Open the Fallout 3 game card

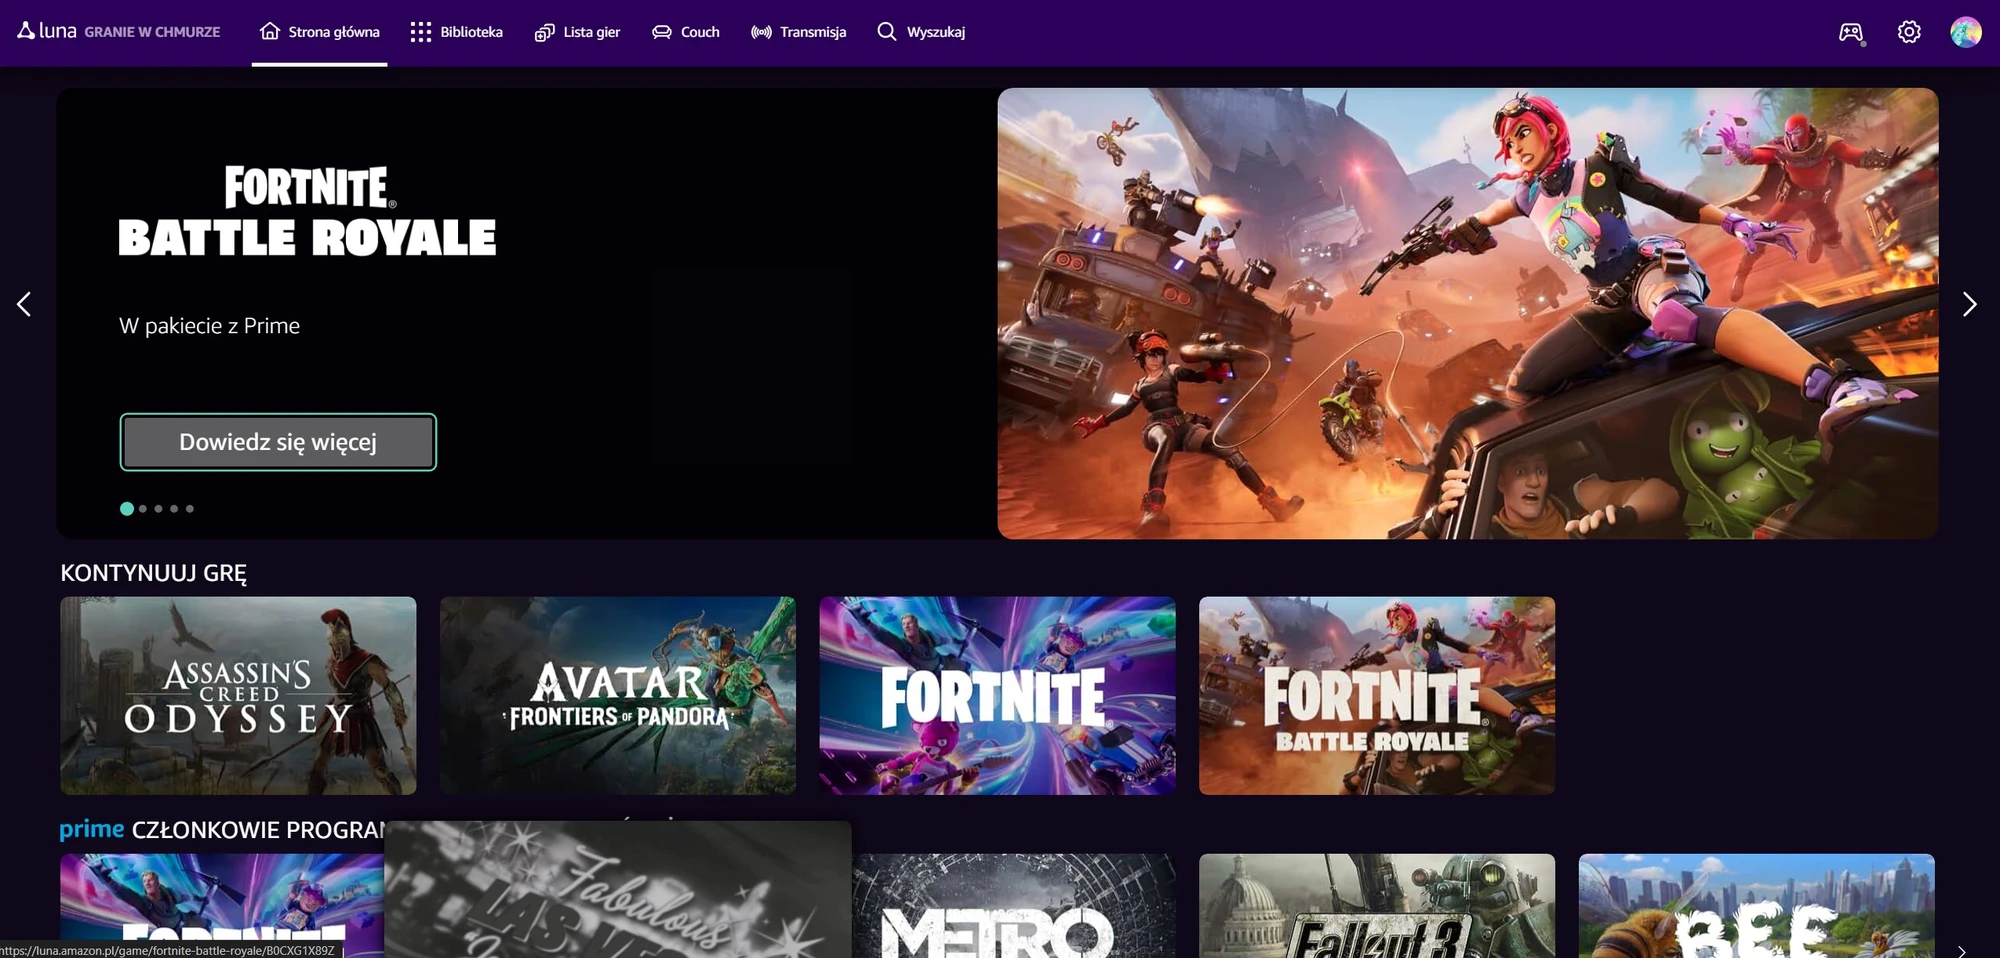[x=1377, y=906]
